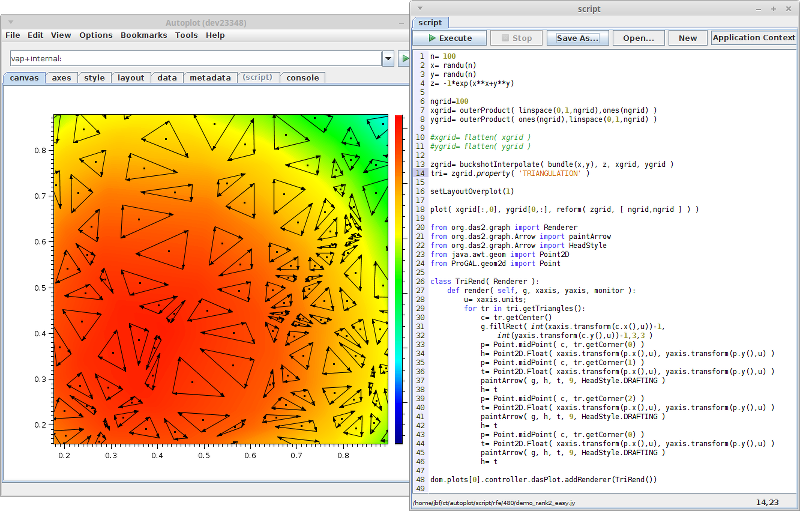The image size is (800, 511).
Task: Click the vap+internal address text field
Action: [x=190, y=59]
